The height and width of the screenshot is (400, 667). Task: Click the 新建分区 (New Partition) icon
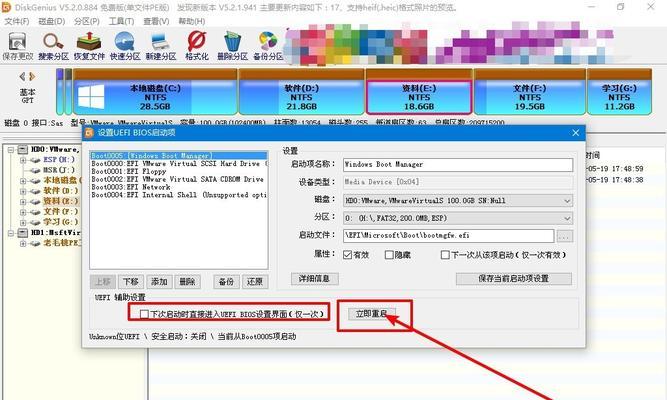(x=160, y=46)
